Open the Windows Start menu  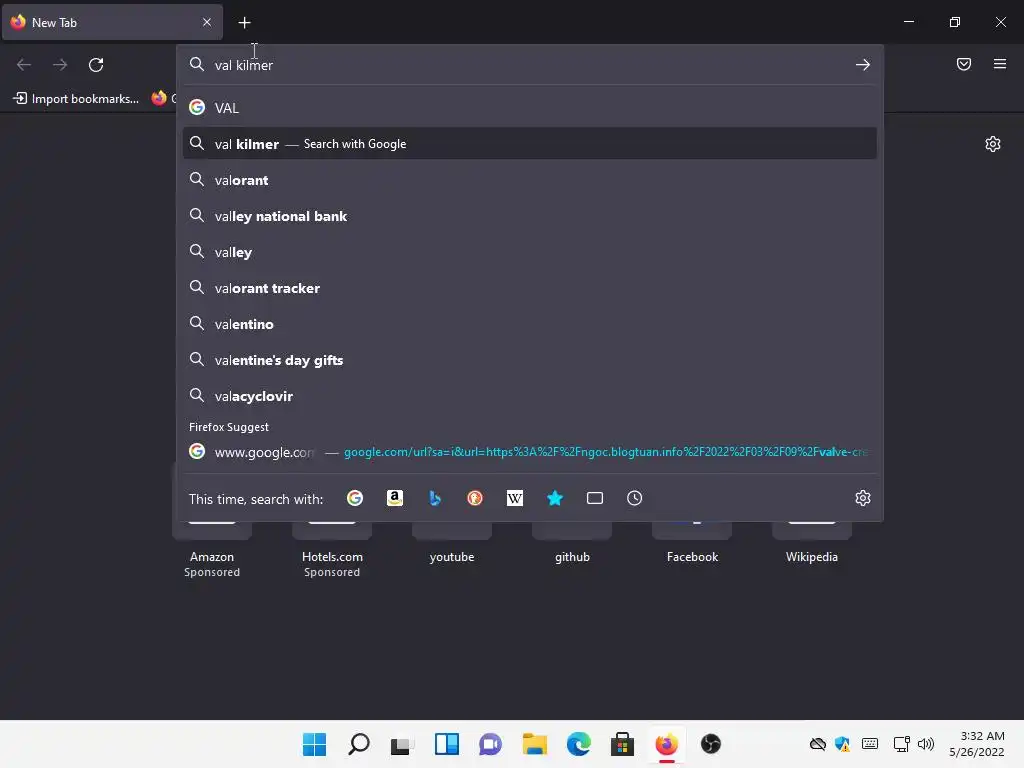coord(314,744)
